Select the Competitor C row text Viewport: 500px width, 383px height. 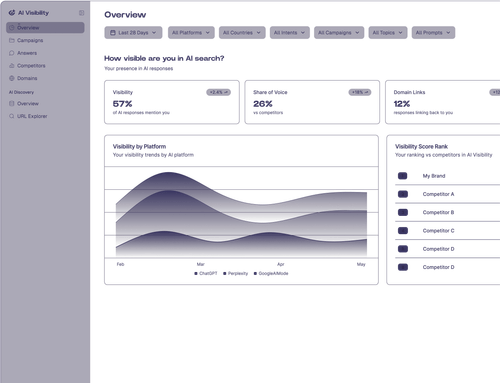[438, 231]
